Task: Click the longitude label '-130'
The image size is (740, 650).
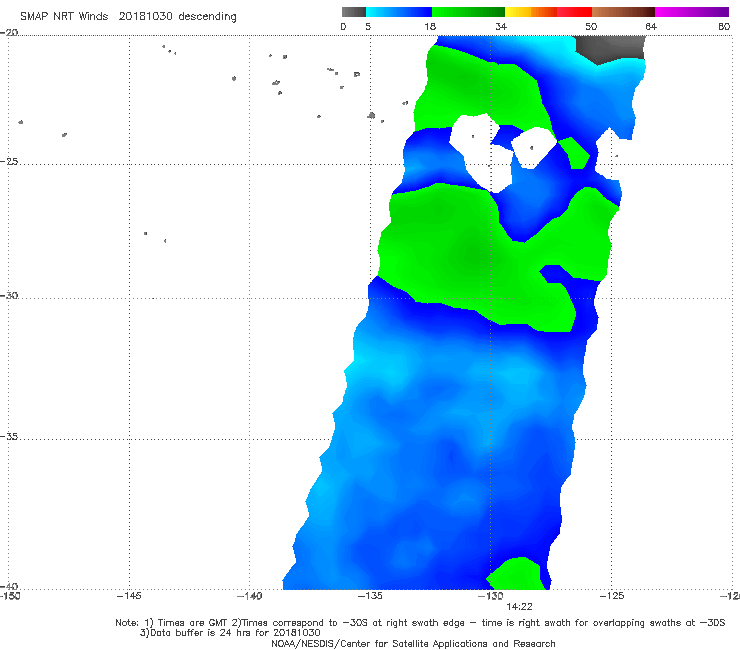Action: (x=490, y=596)
